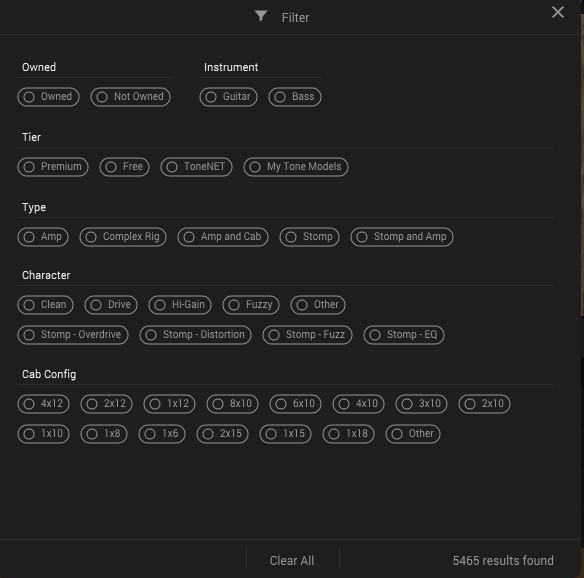584x578 pixels.
Task: Close the Filter panel
Action: click(x=558, y=12)
